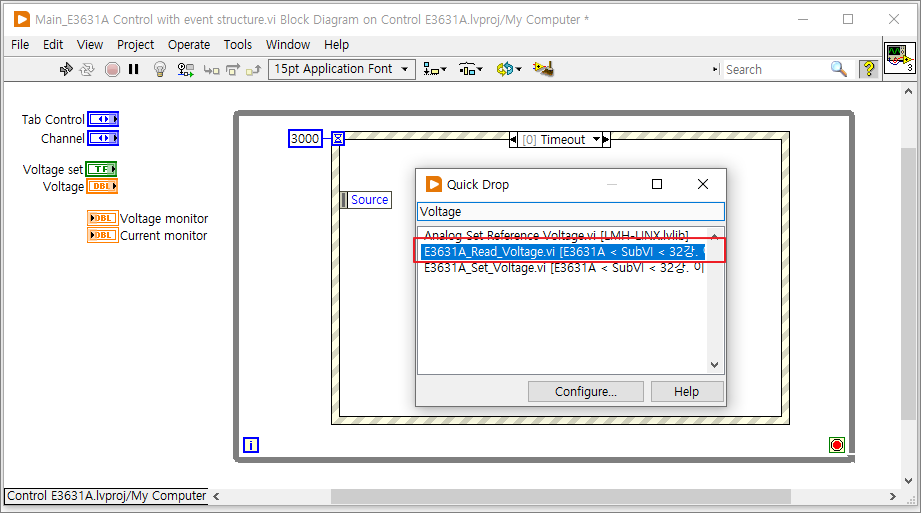Go to previous event case arrow
The height and width of the screenshot is (513, 921).
tap(513, 139)
